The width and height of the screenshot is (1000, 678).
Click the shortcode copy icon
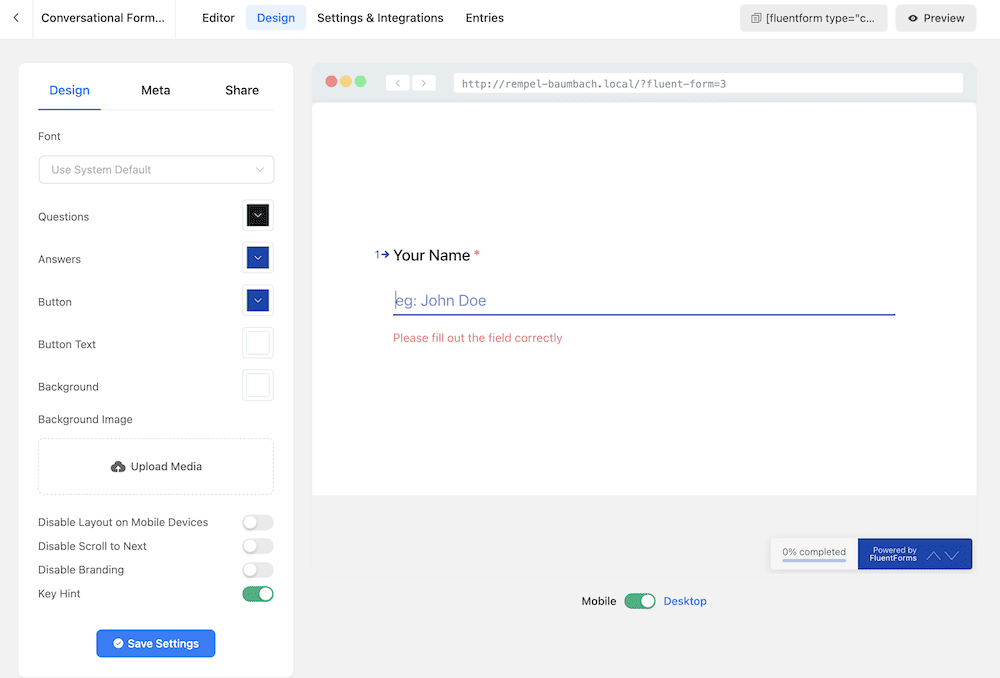click(x=756, y=18)
